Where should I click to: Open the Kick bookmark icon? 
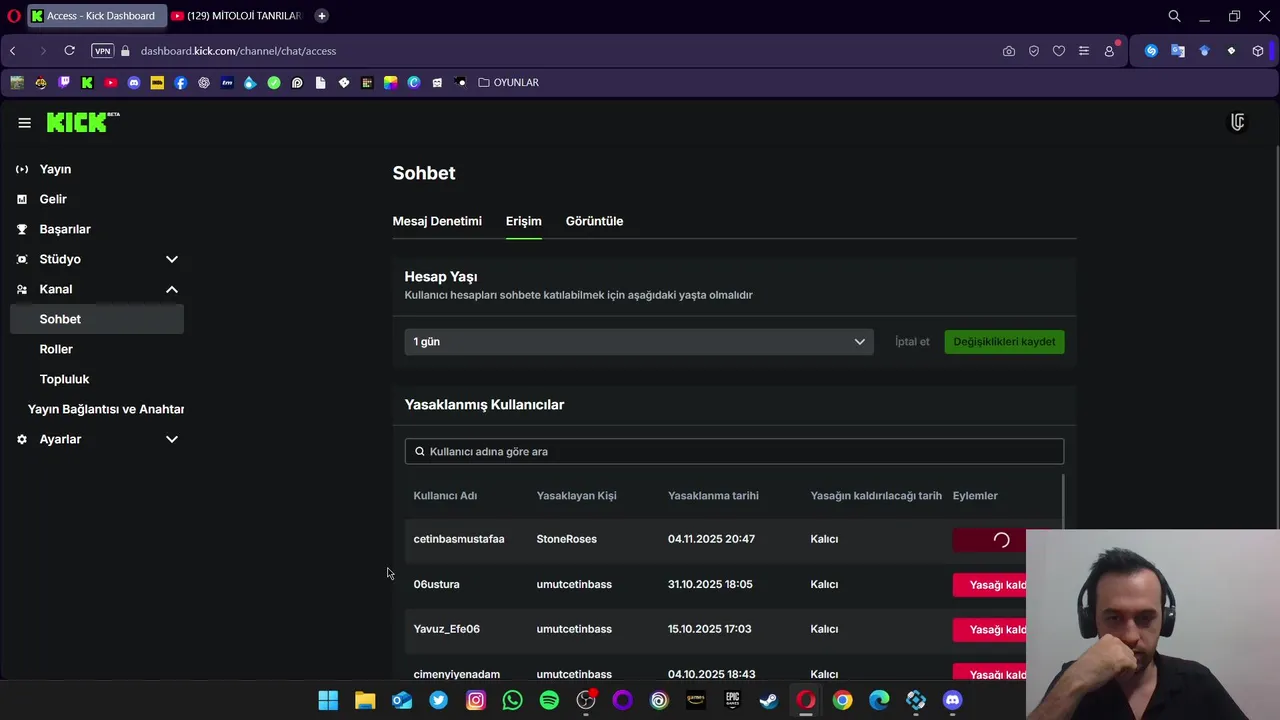[x=87, y=83]
